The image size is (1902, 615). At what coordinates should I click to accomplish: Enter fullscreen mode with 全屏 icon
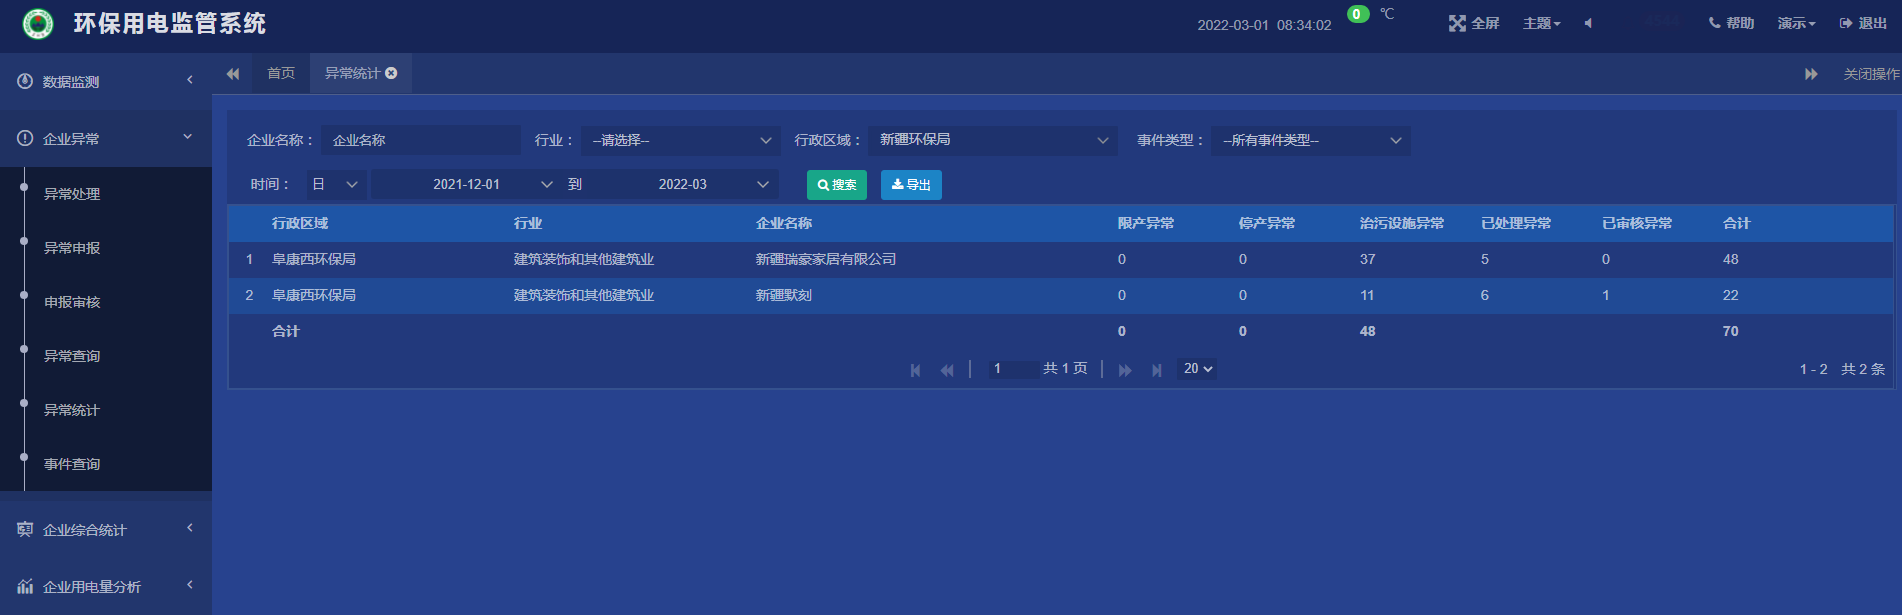click(x=1473, y=23)
